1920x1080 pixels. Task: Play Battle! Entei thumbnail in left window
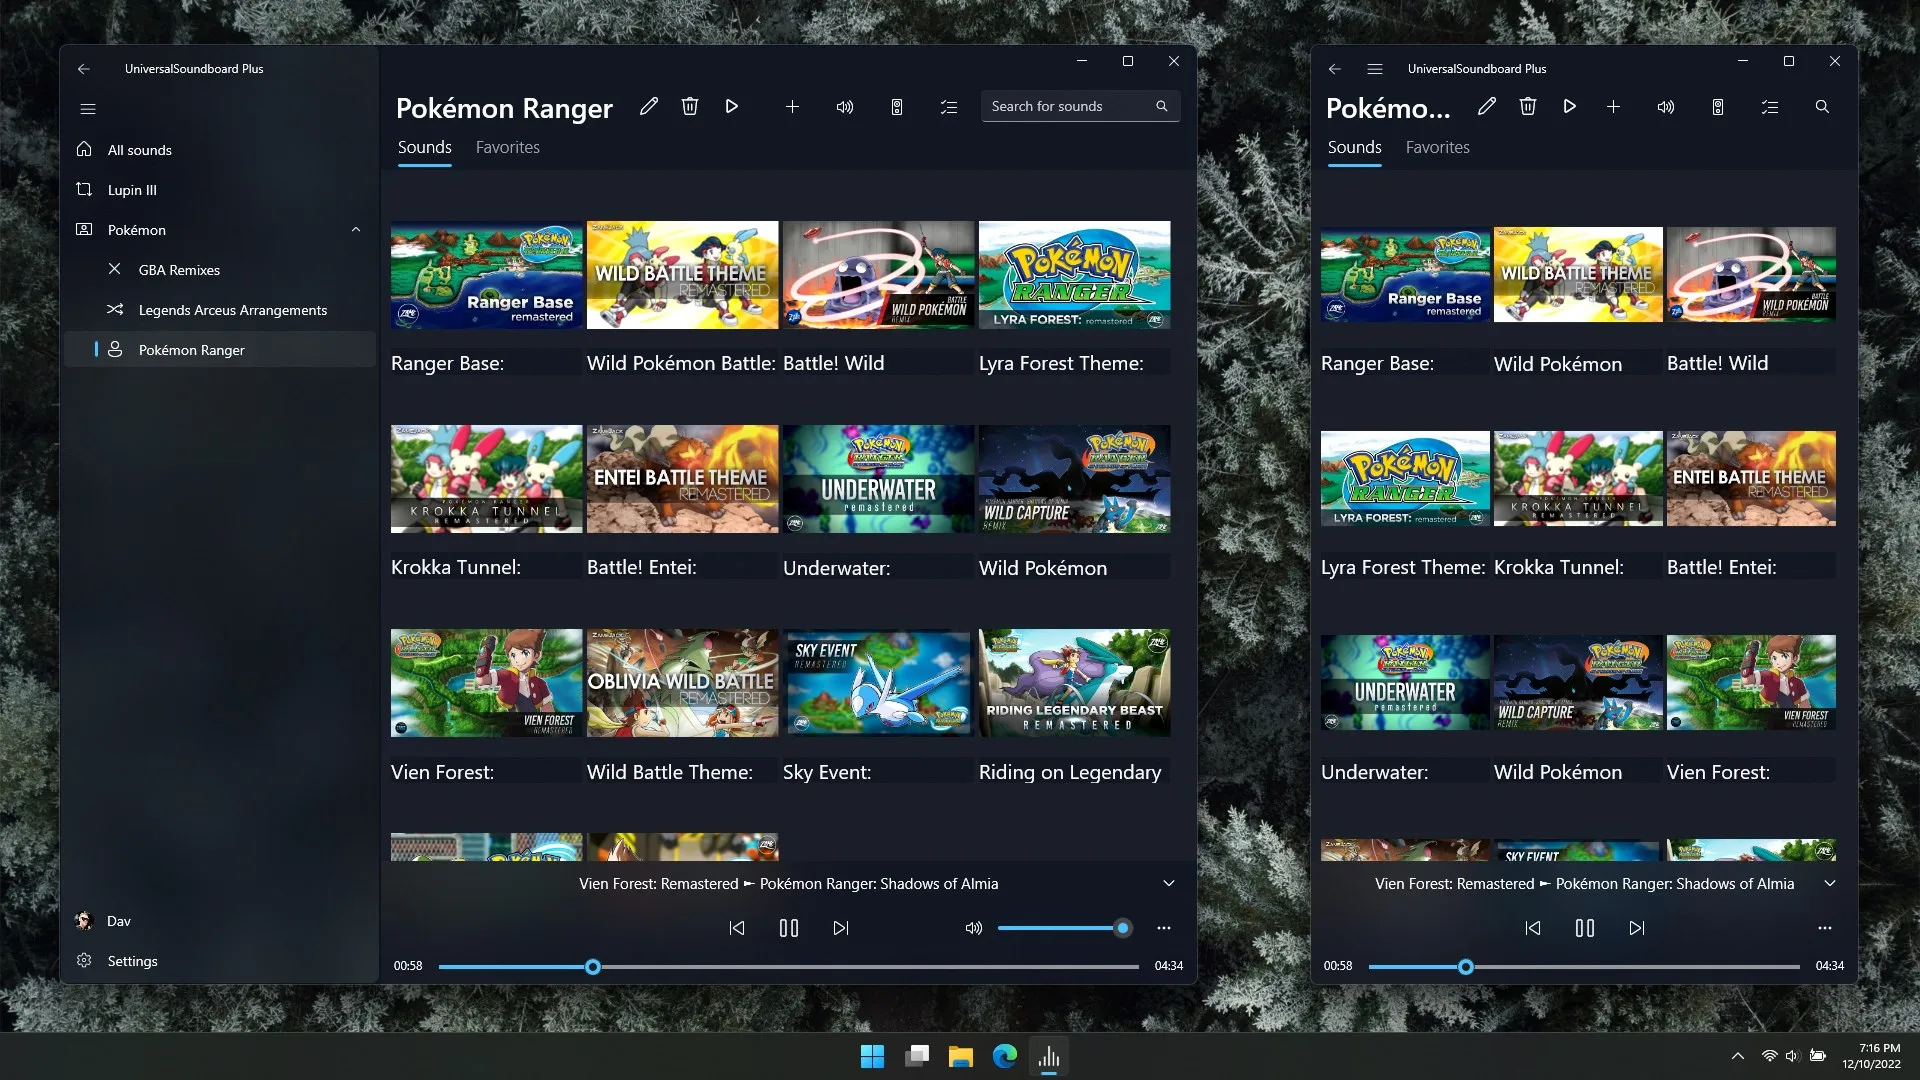click(x=683, y=479)
